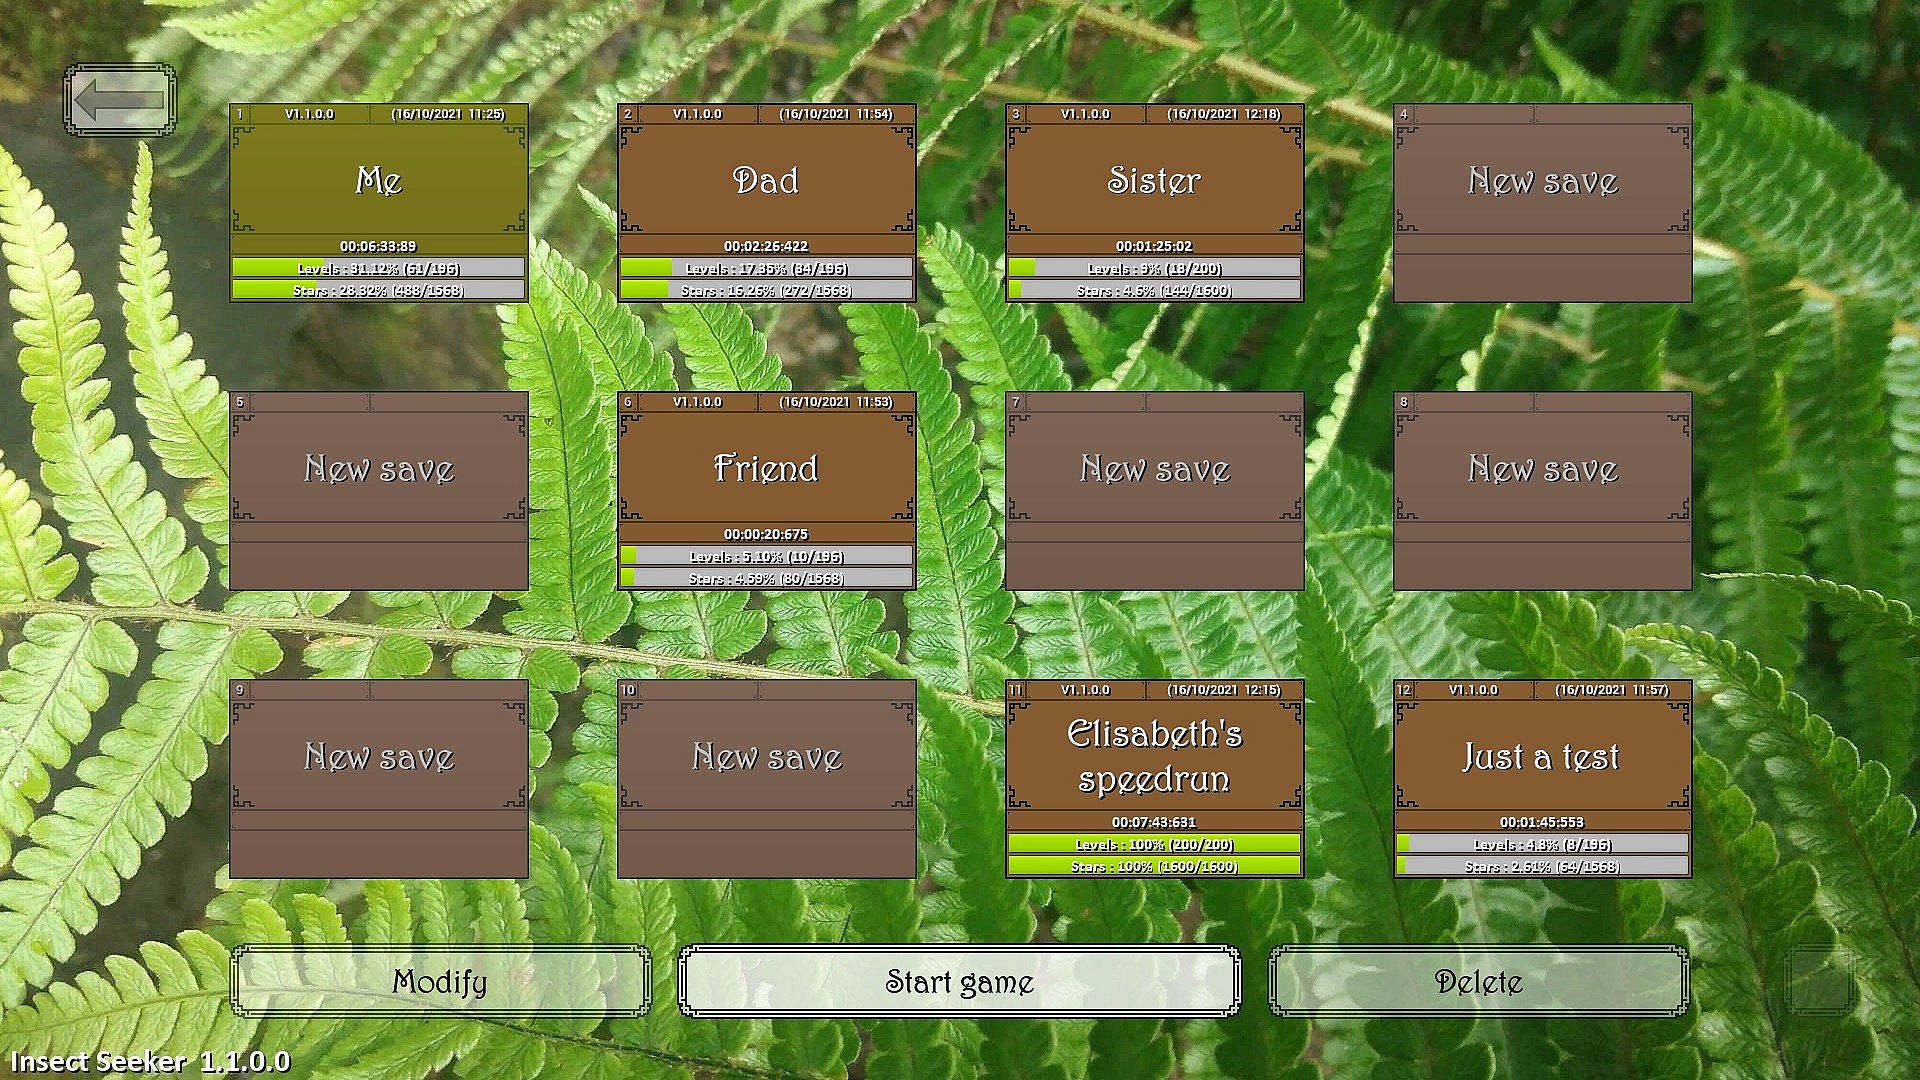Click the back arrow button
1920x1080 pixels.
(x=120, y=100)
